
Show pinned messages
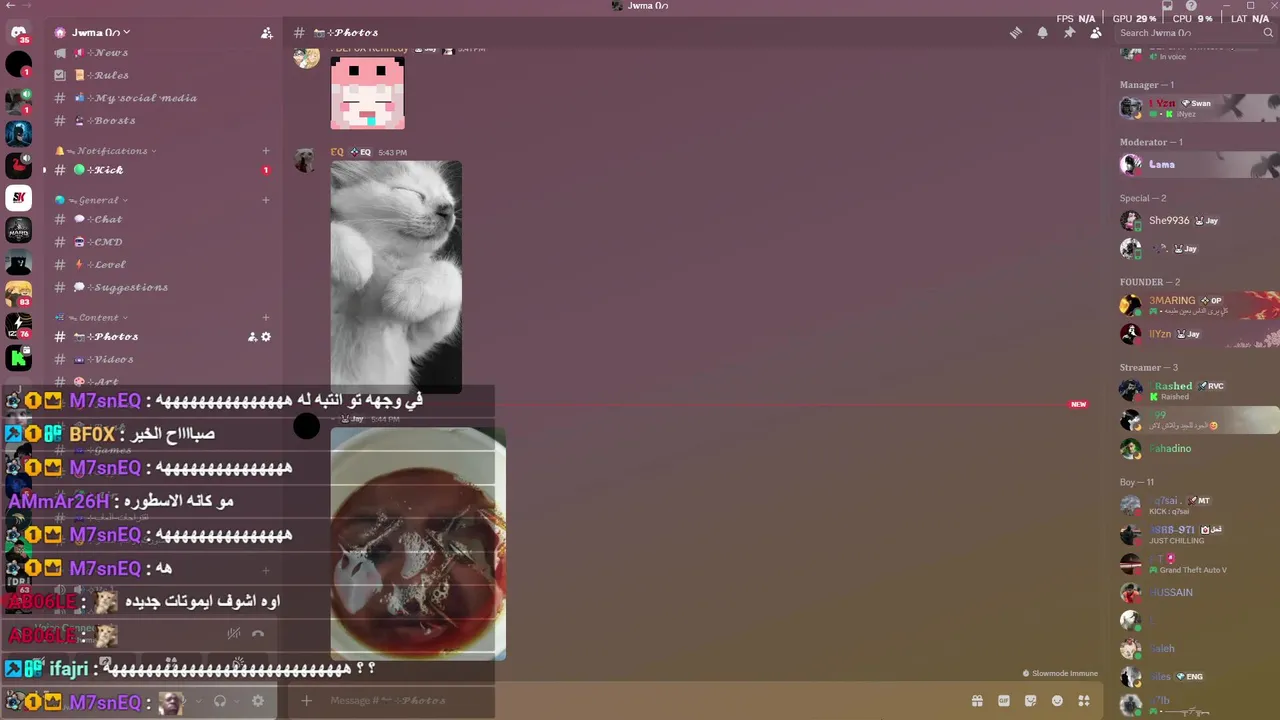pos(1069,33)
